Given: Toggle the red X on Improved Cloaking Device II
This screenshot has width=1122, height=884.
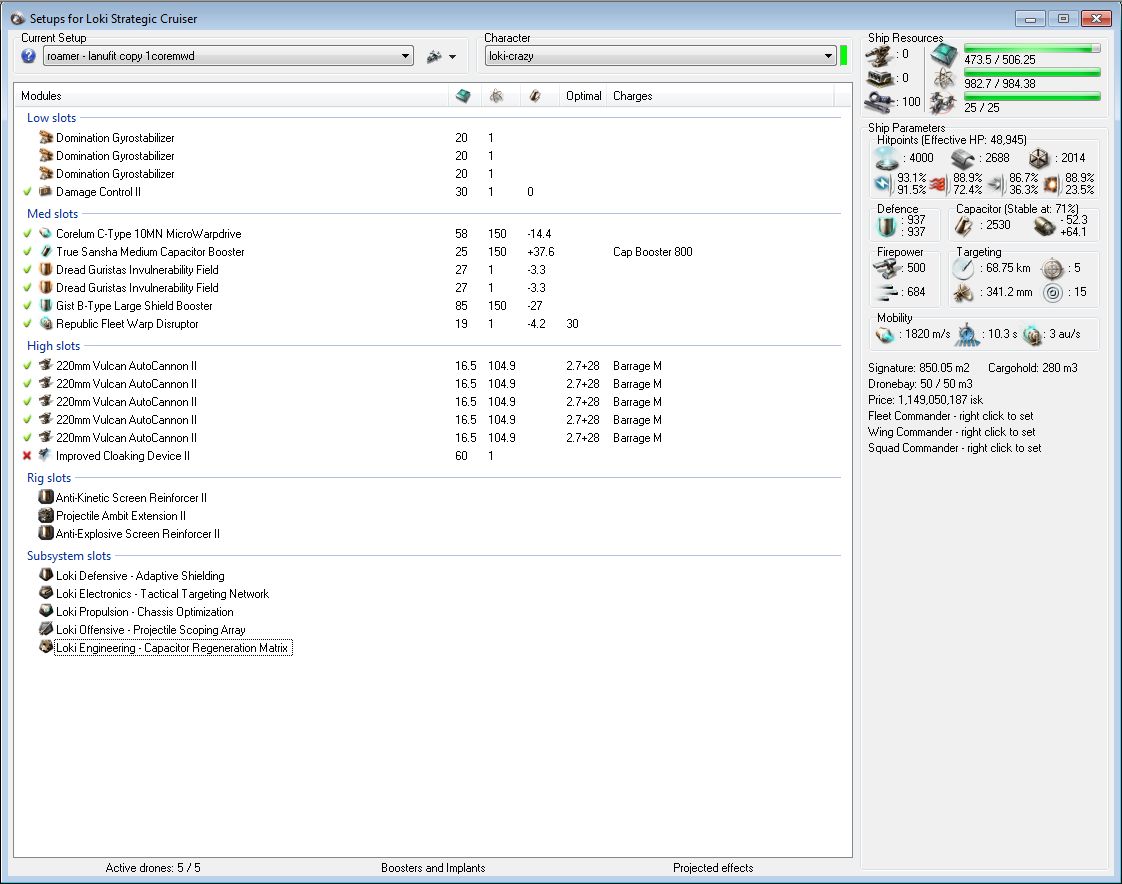Looking at the screenshot, I should point(27,456).
